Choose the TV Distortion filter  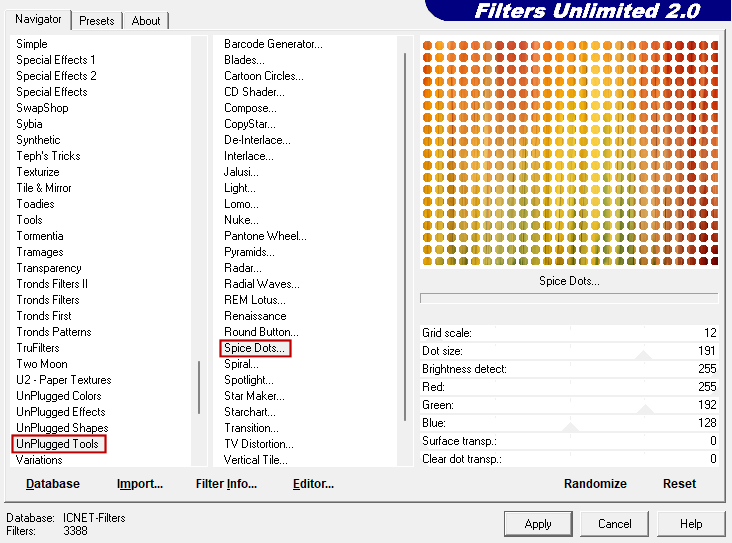tap(258, 444)
